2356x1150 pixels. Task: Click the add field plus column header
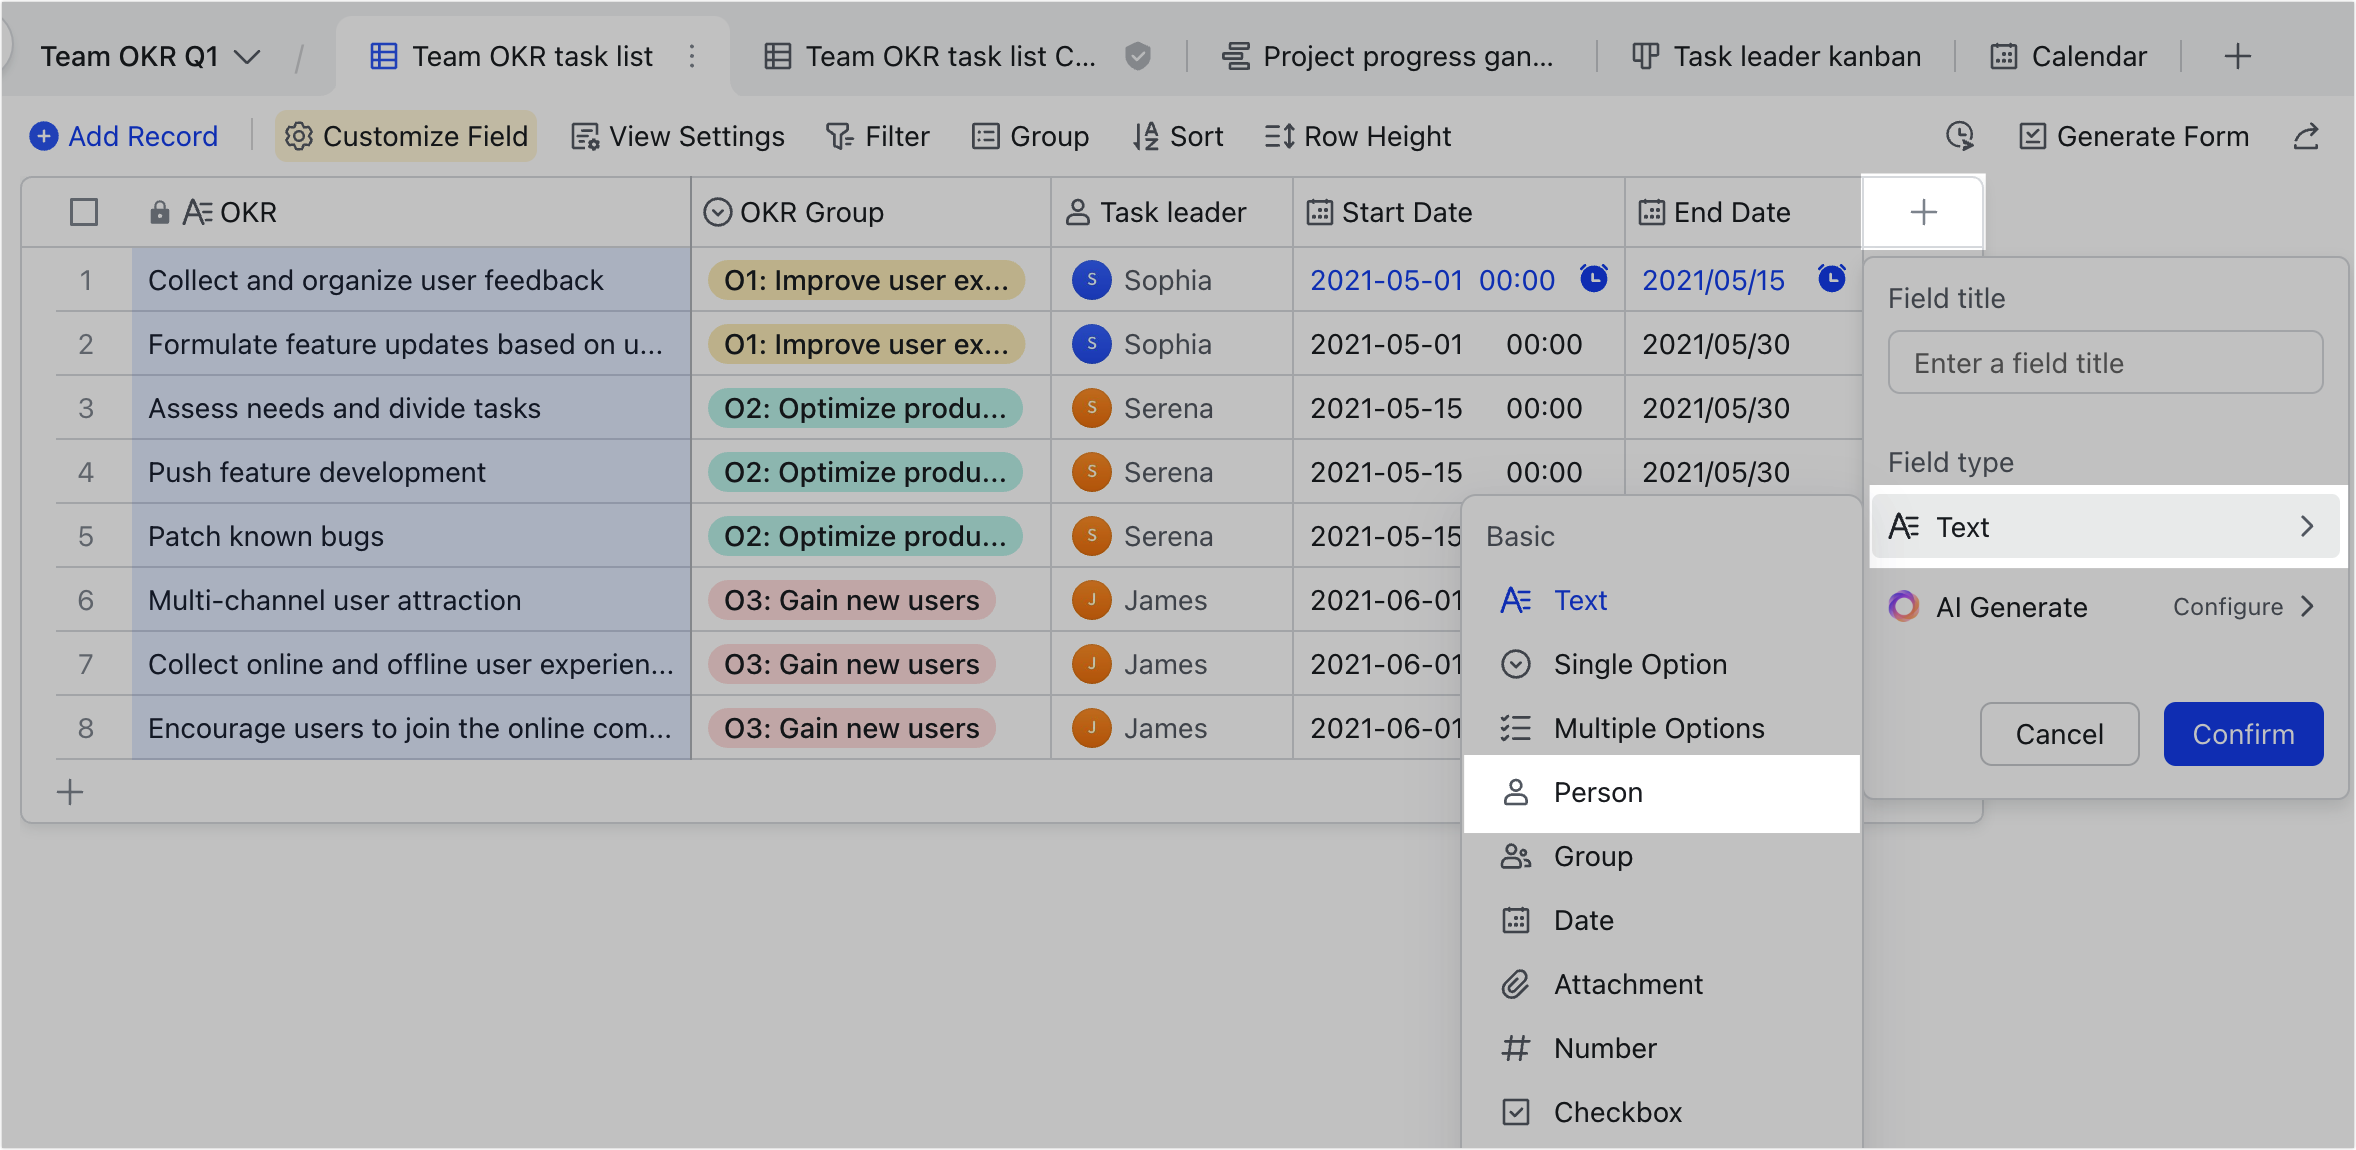pyautogui.click(x=1923, y=212)
